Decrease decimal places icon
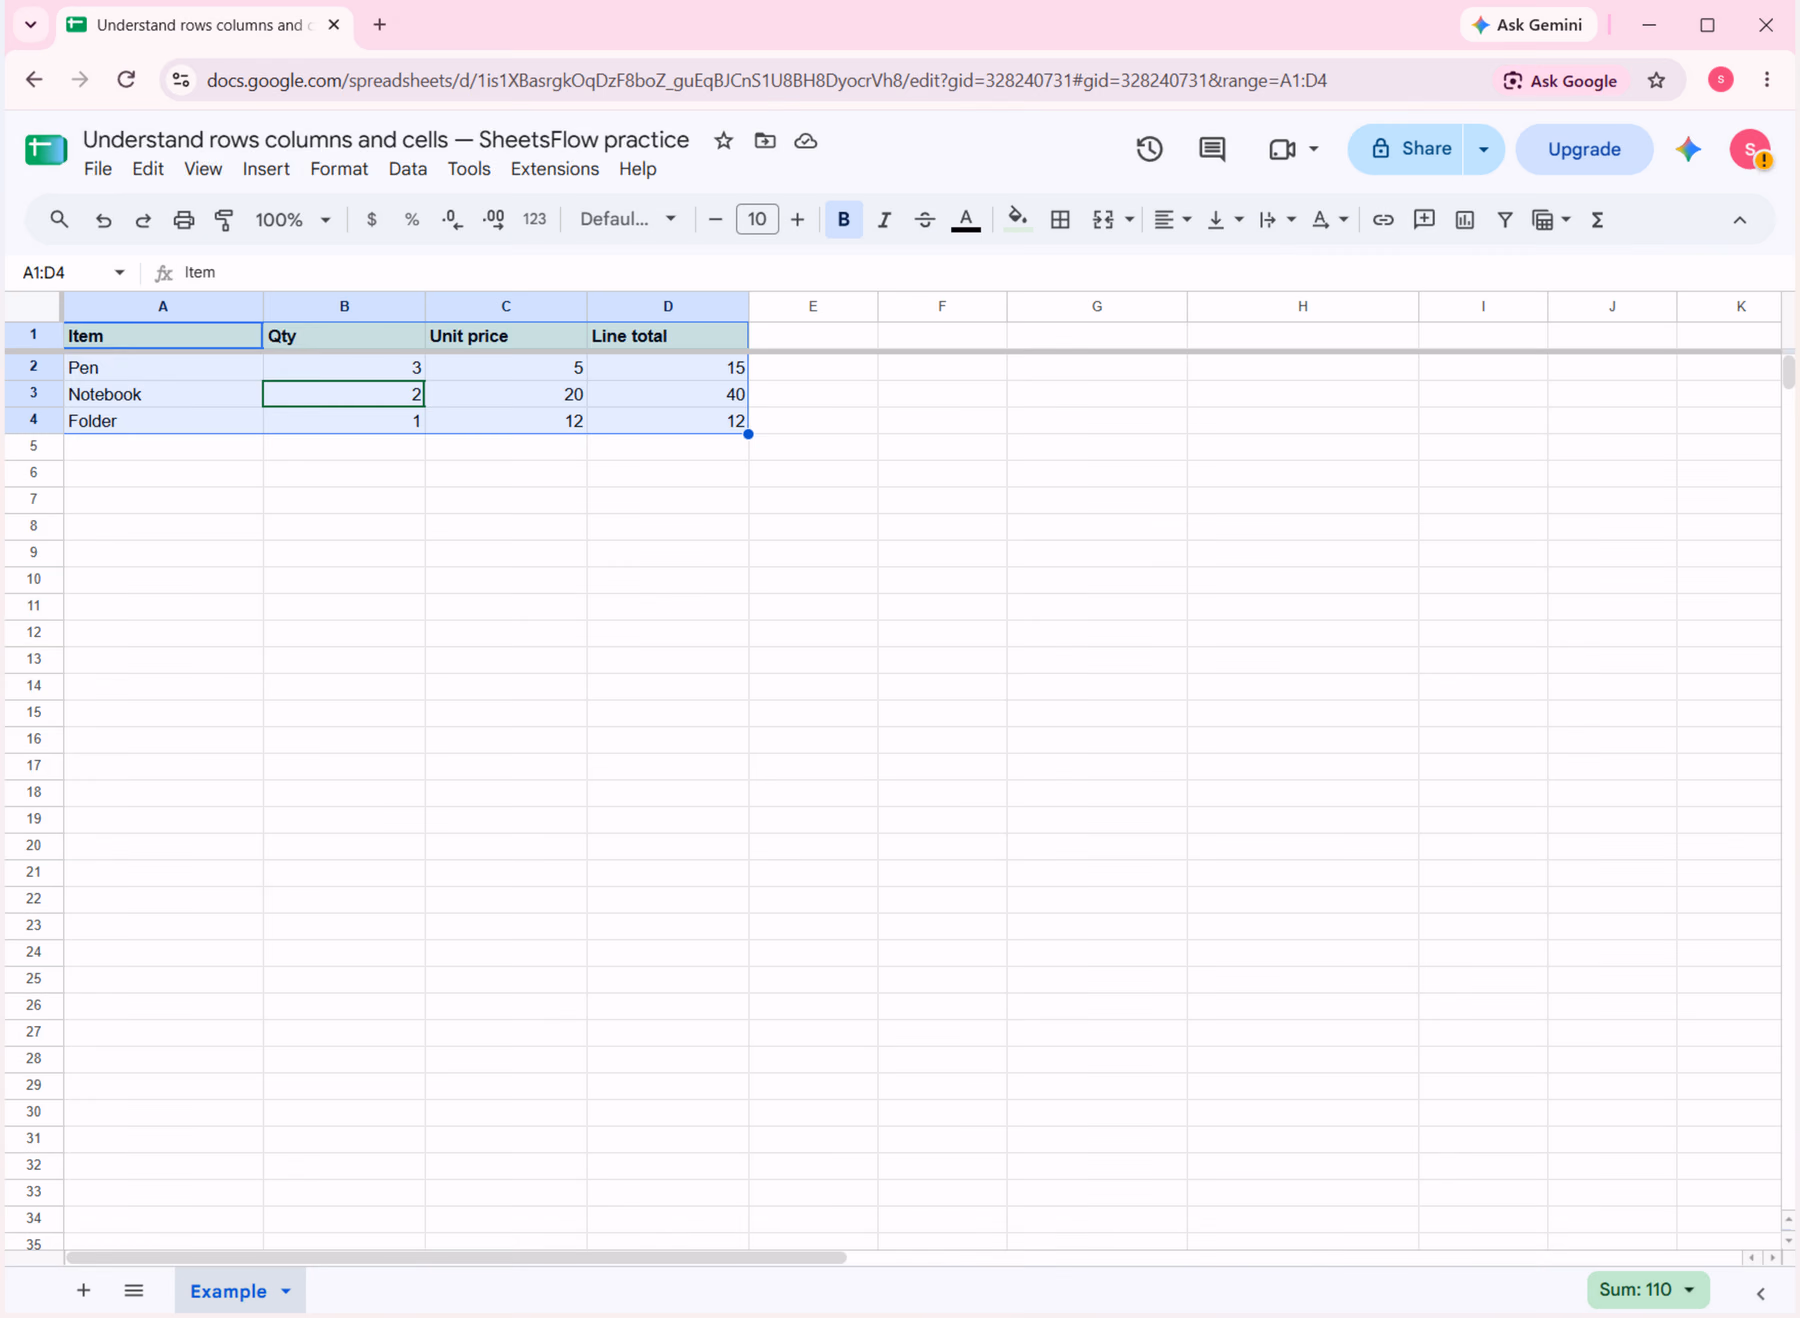The height and width of the screenshot is (1318, 1800). coord(452,220)
